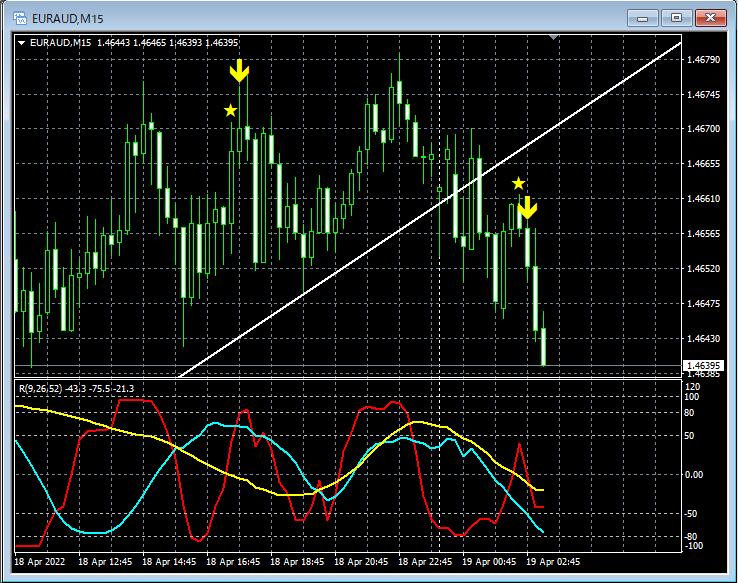
Task: Click the time label 18 Apr 16:45
Action: tap(233, 562)
